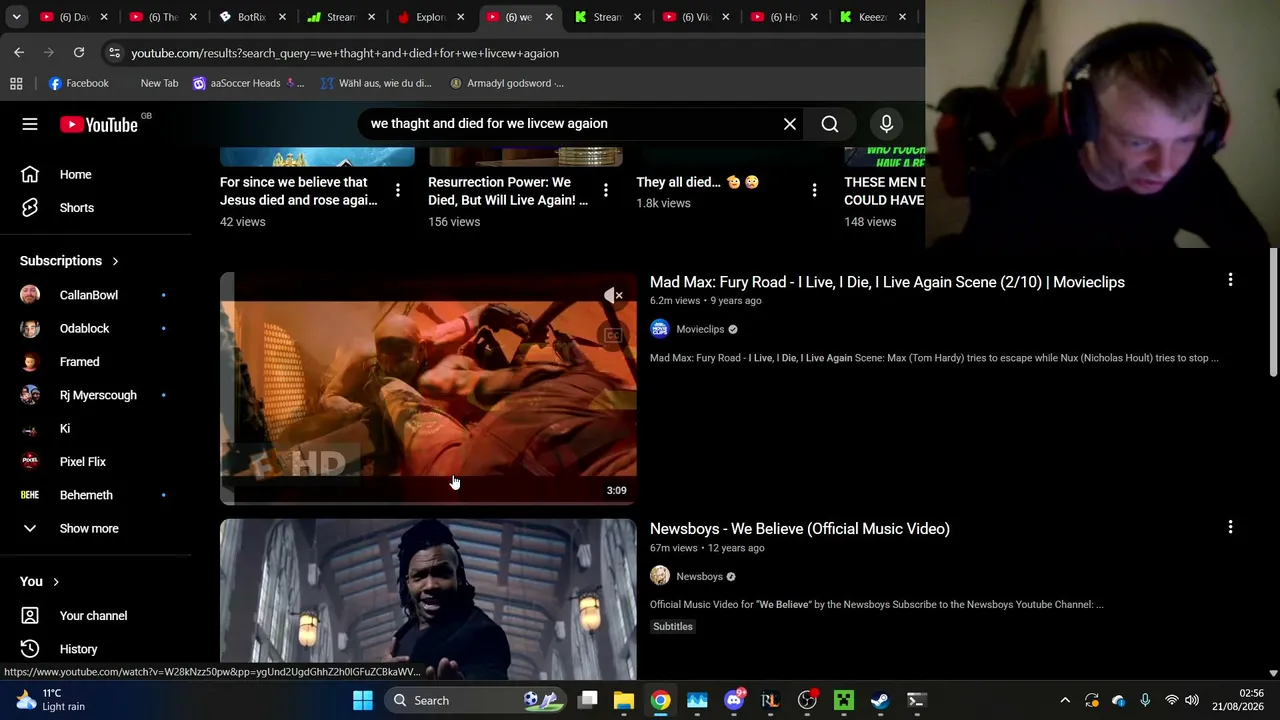Show hidden system tray icons
This screenshot has width=1280, height=720.
tap(1065, 700)
